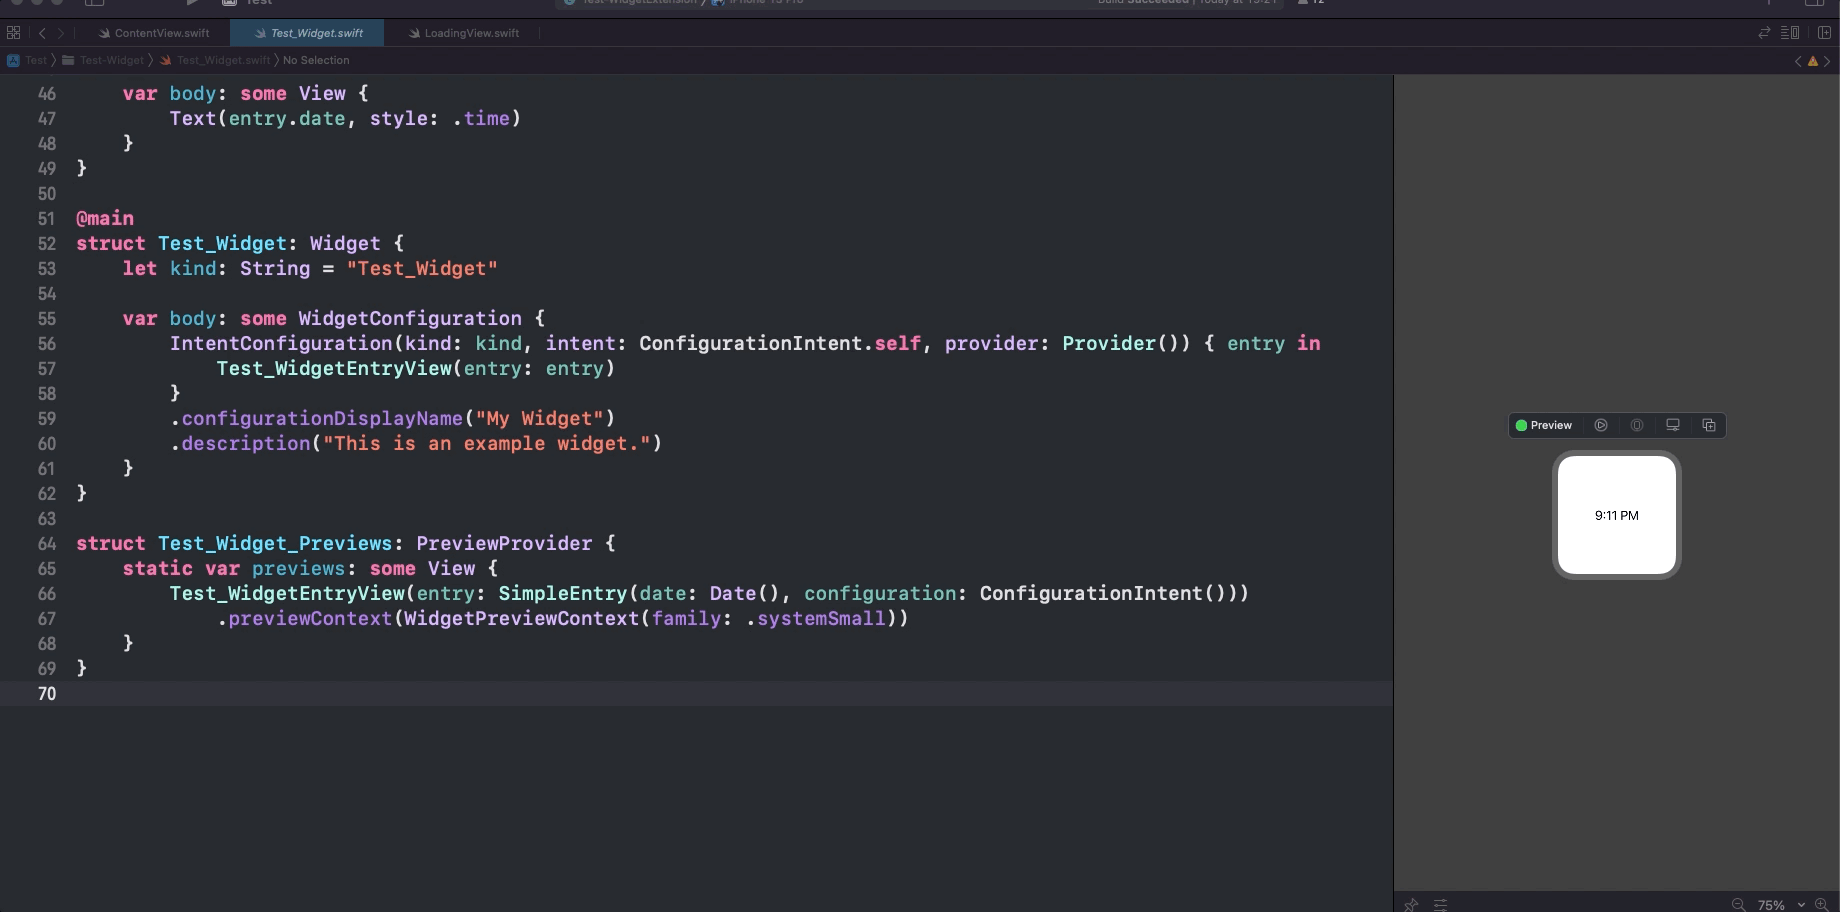
Task: Click the "Test_Widget" string literal
Action: point(422,268)
